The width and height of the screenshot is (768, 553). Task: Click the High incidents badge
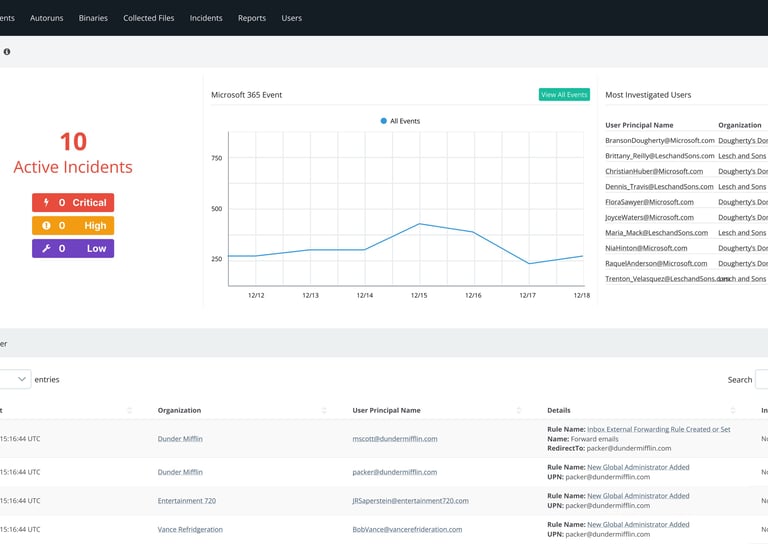point(73,225)
